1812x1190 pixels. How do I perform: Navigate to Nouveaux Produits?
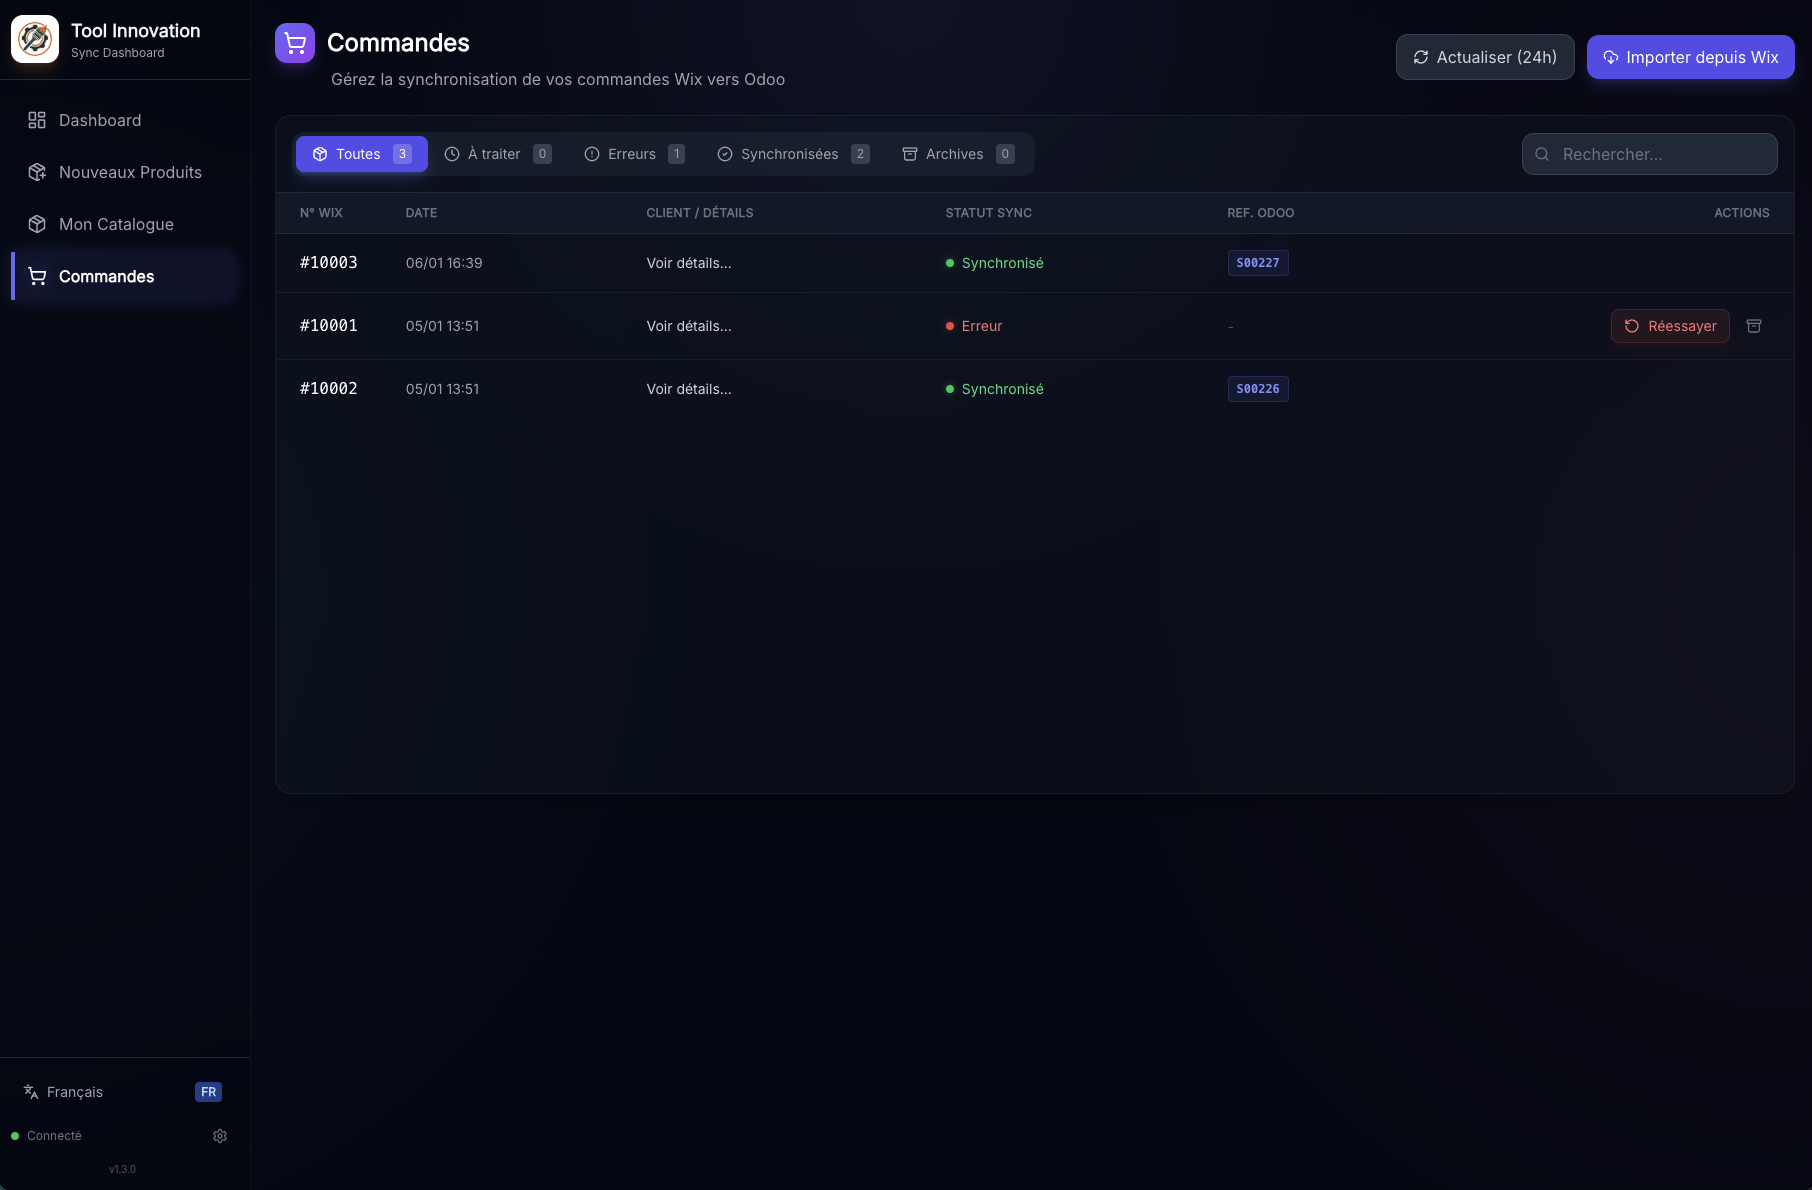129,172
